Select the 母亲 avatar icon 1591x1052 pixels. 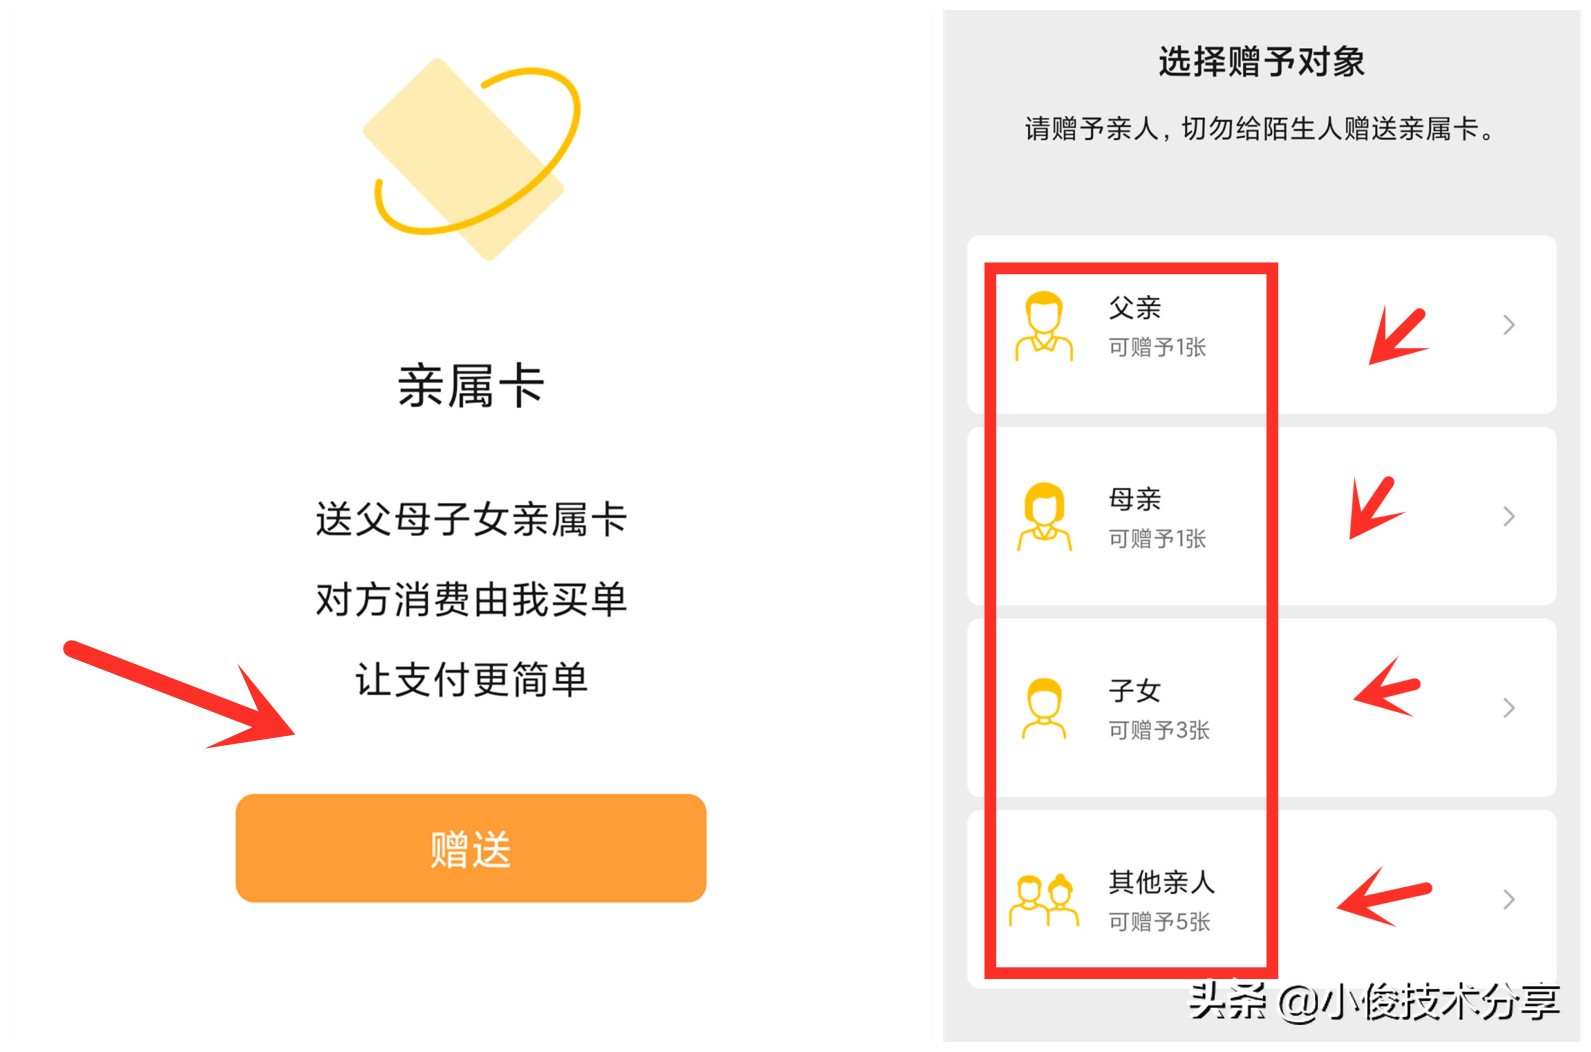(1043, 518)
